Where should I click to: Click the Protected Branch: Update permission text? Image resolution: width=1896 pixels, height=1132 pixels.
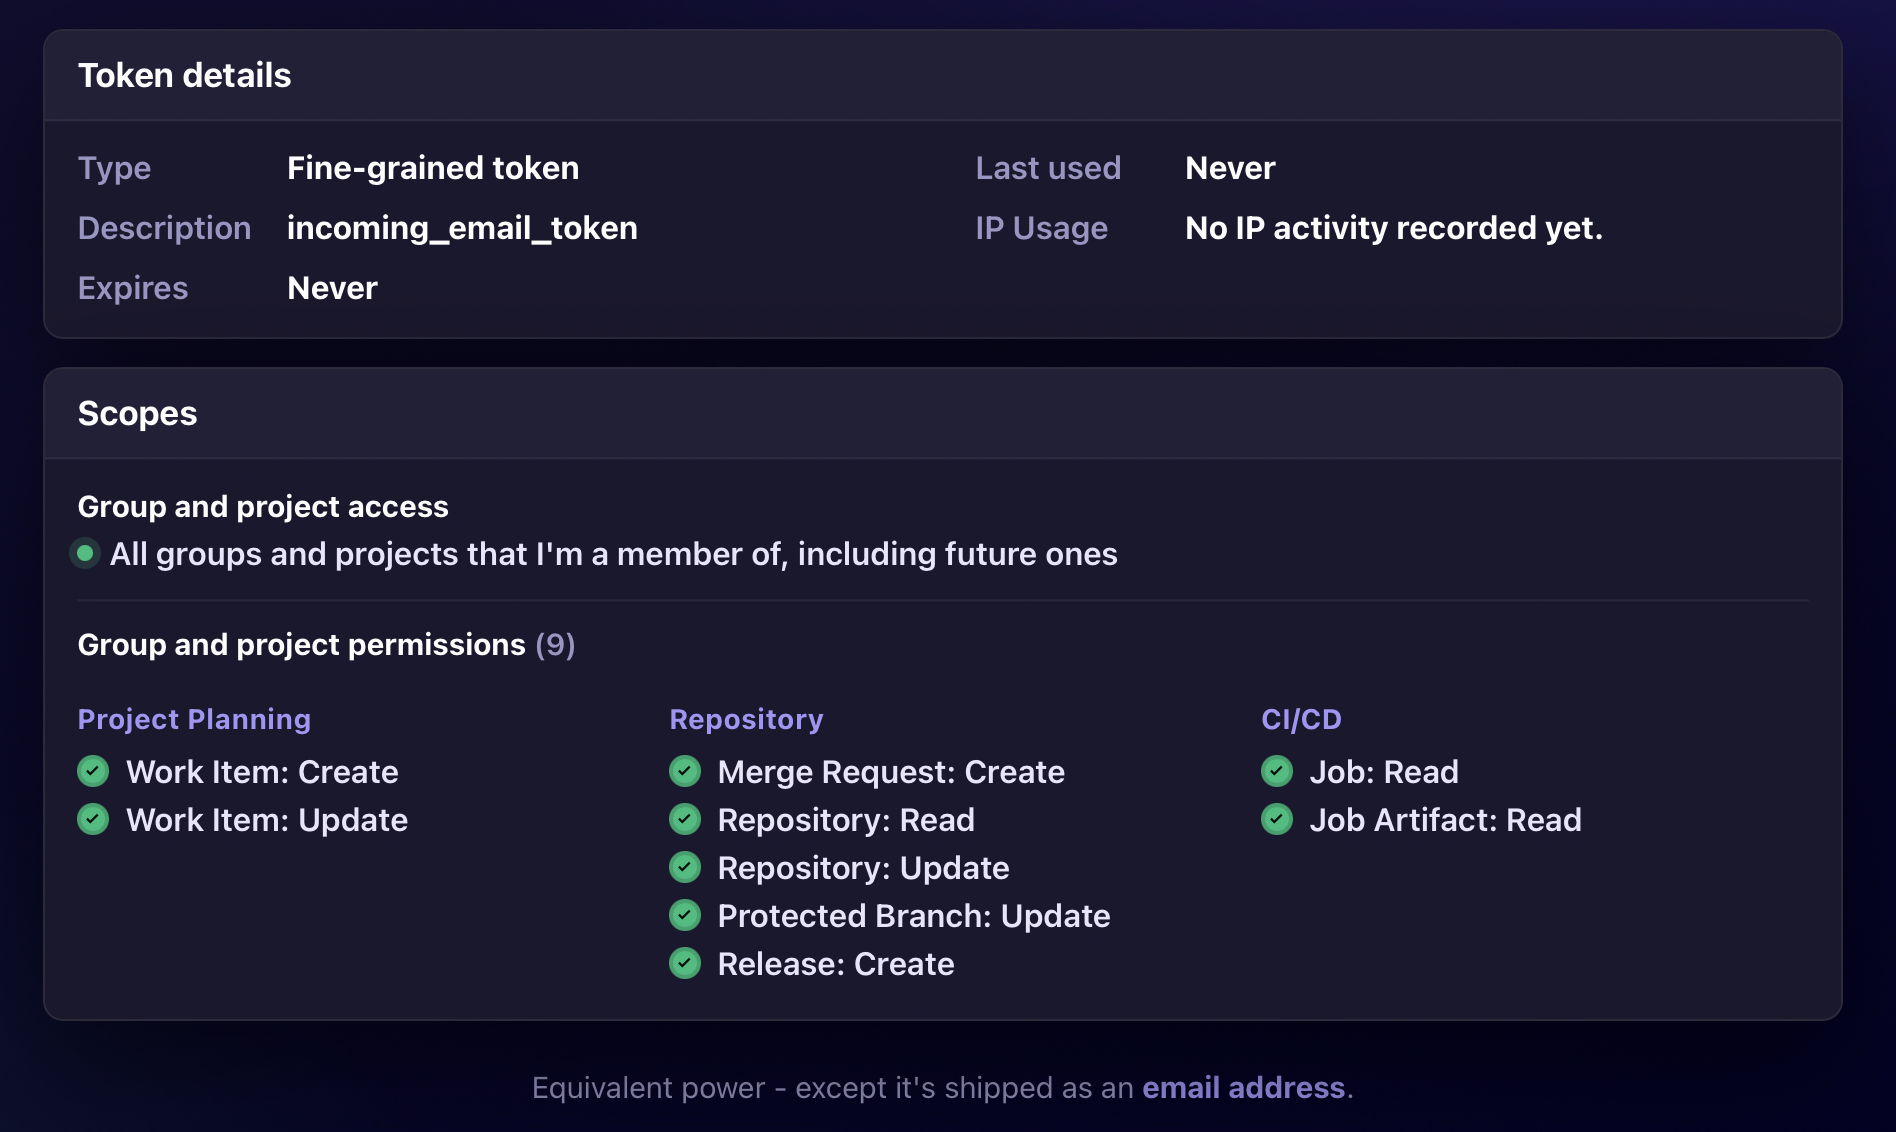(x=914, y=916)
